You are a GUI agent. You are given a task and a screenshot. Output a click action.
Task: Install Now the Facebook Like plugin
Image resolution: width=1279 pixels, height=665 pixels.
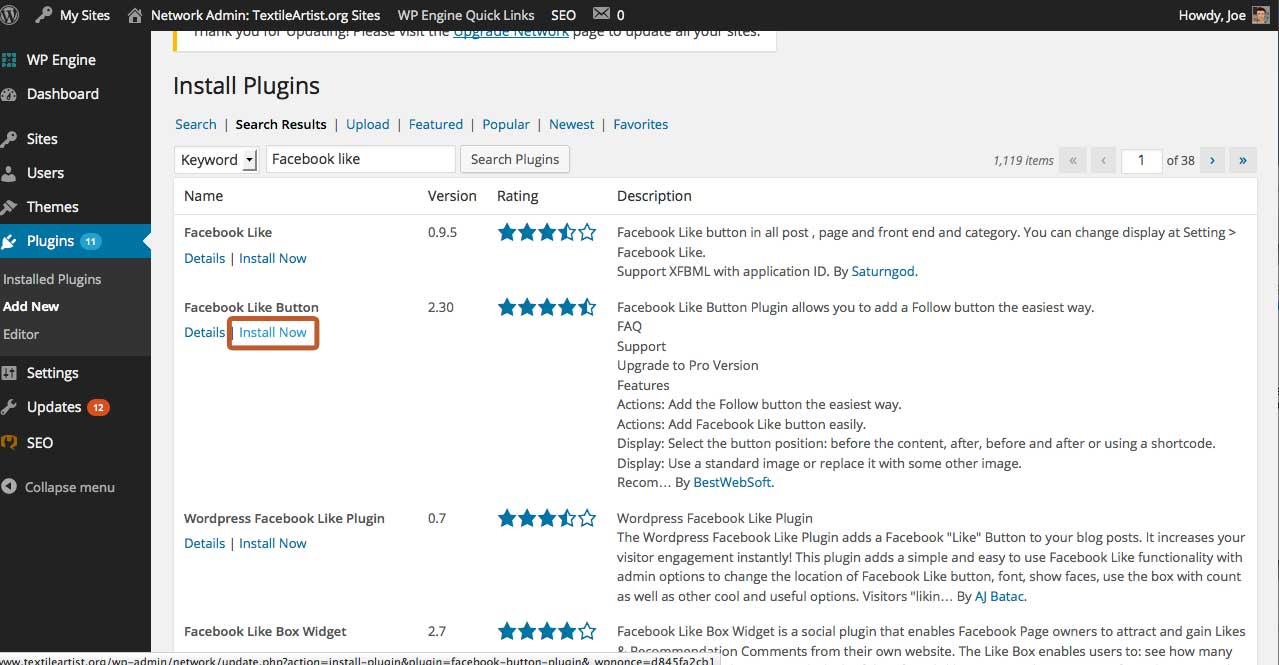point(273,258)
